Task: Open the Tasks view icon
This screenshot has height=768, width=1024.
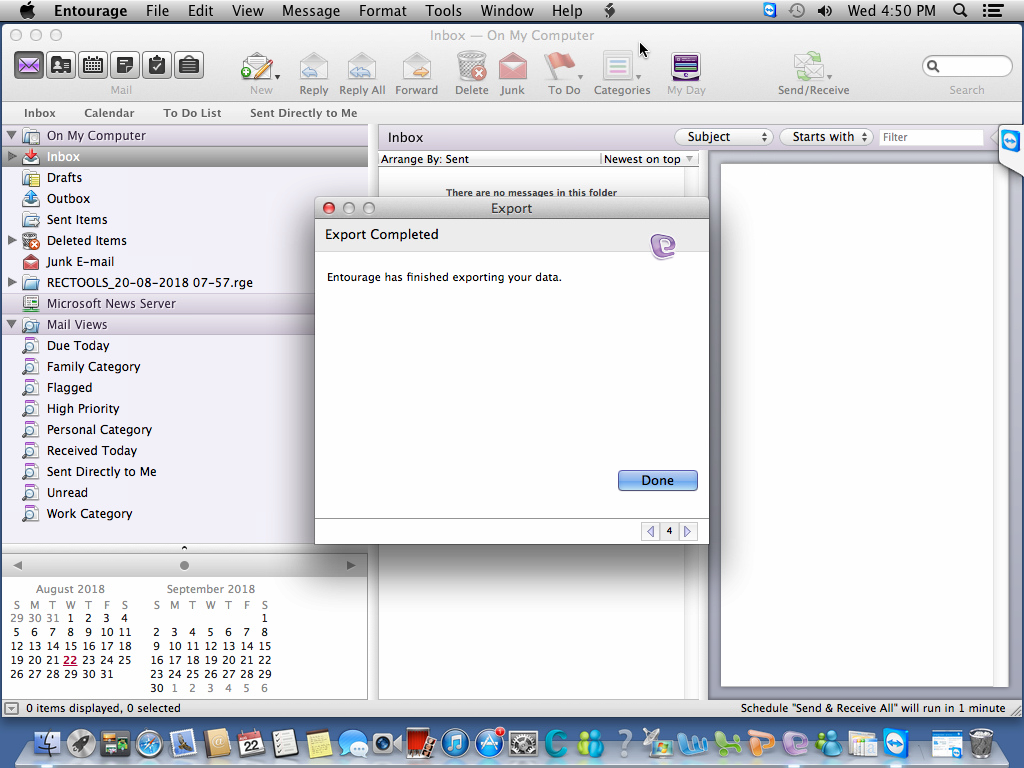Action: click(x=157, y=65)
